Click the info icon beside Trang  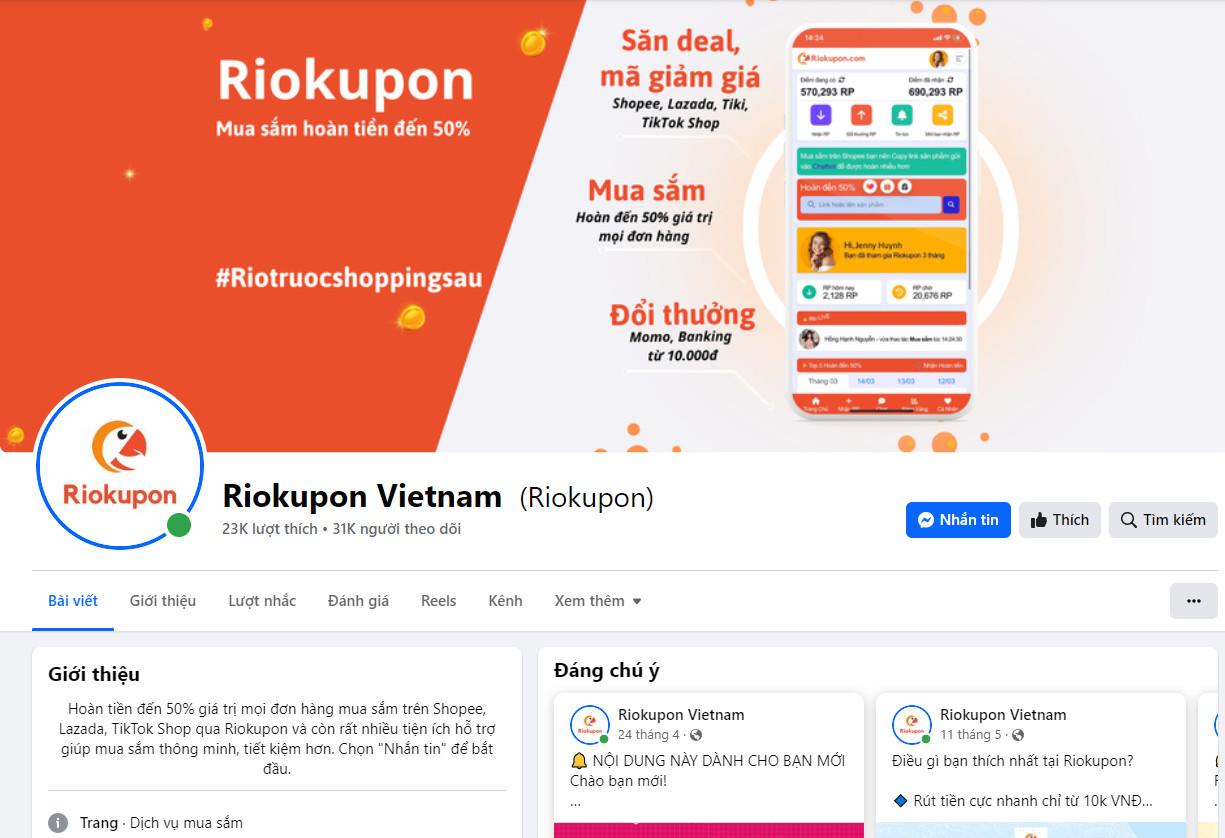click(x=59, y=823)
